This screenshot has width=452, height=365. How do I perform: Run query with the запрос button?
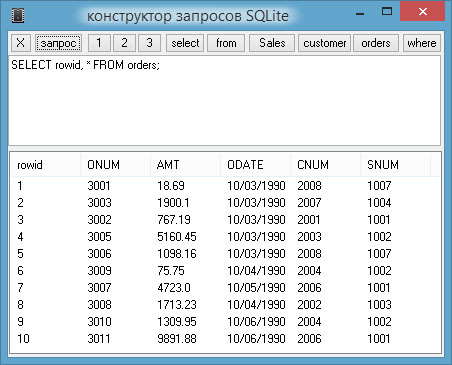point(59,43)
